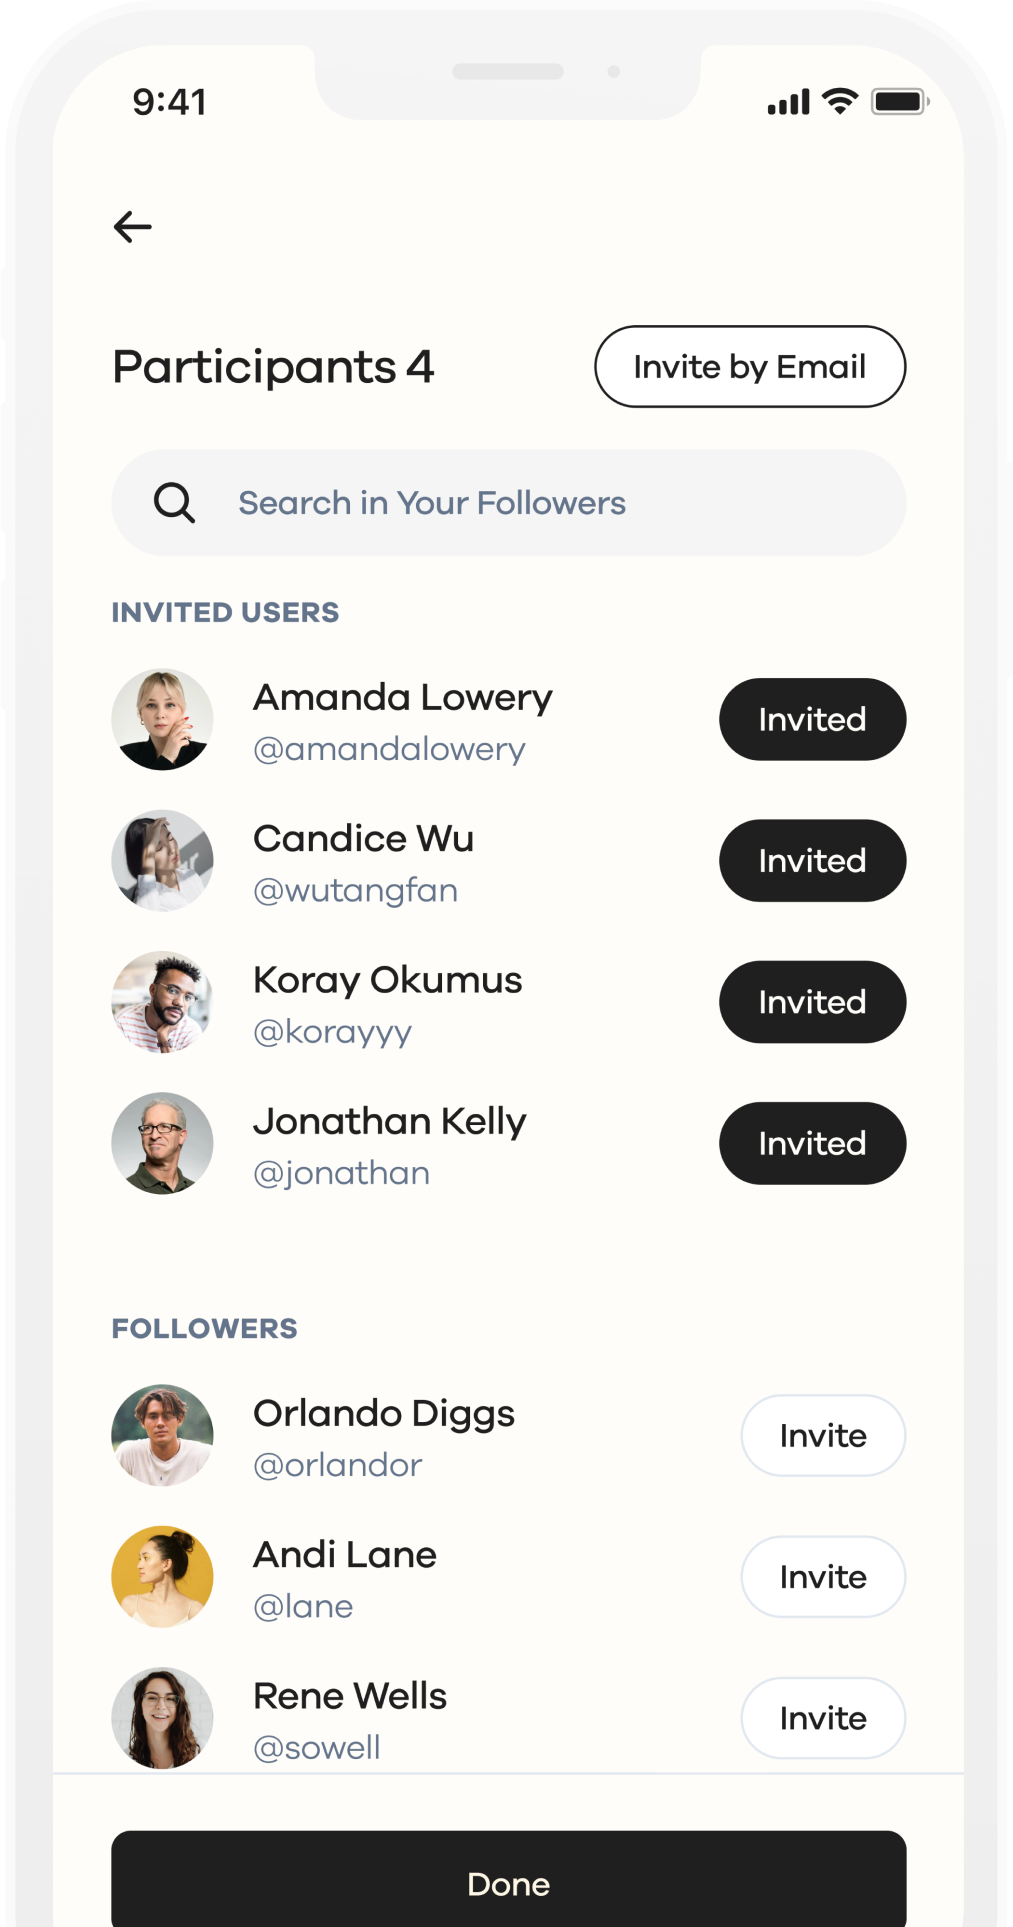Tap the Wi-Fi status icon
This screenshot has height=1927, width=1013.
[x=840, y=101]
